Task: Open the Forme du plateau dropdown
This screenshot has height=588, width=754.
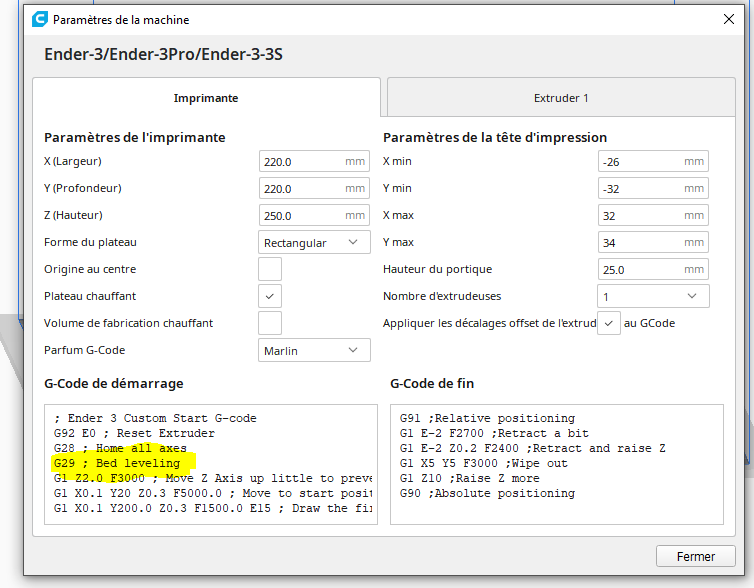Action: click(314, 242)
